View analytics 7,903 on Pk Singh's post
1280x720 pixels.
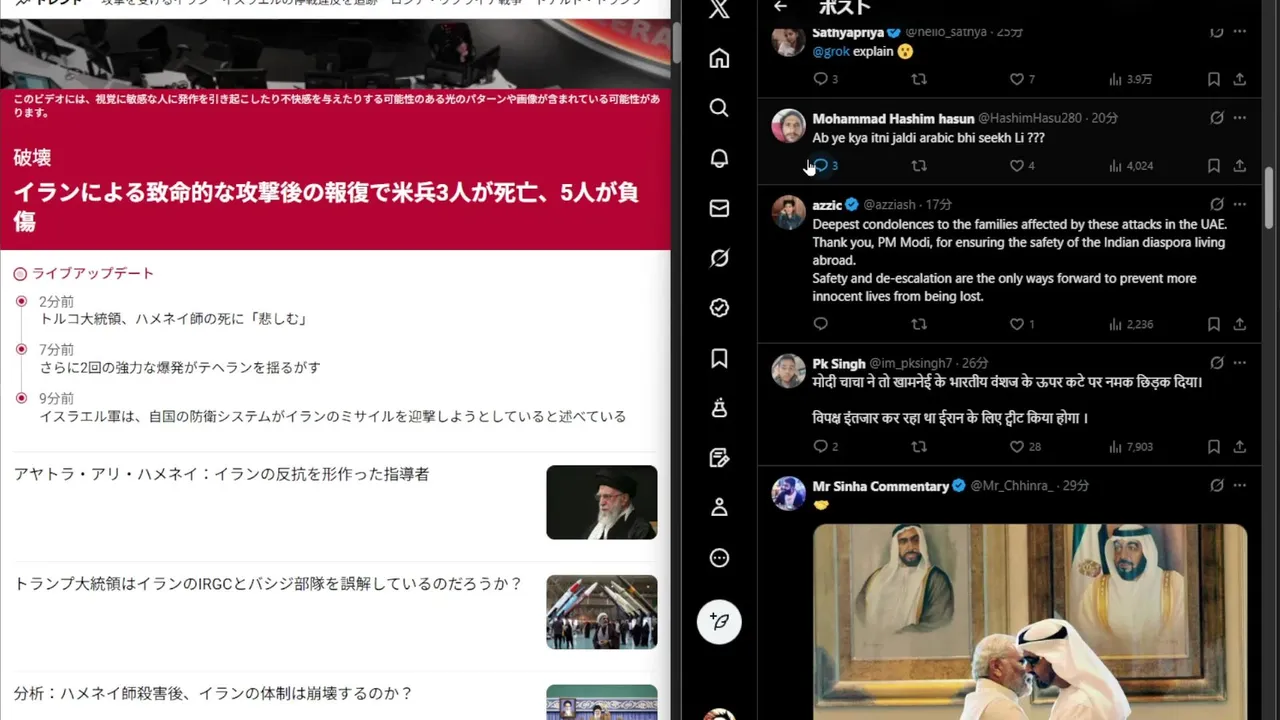pos(1131,447)
